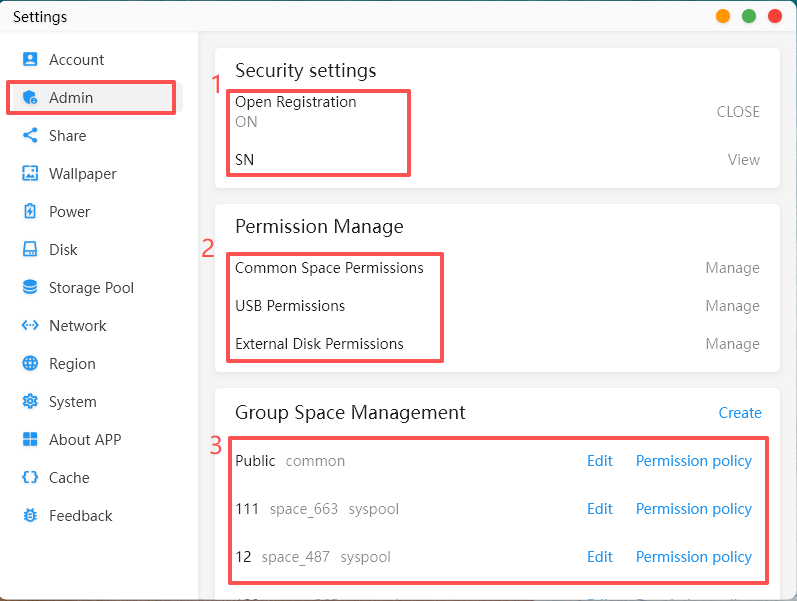Click the Open Registration label

(295, 102)
